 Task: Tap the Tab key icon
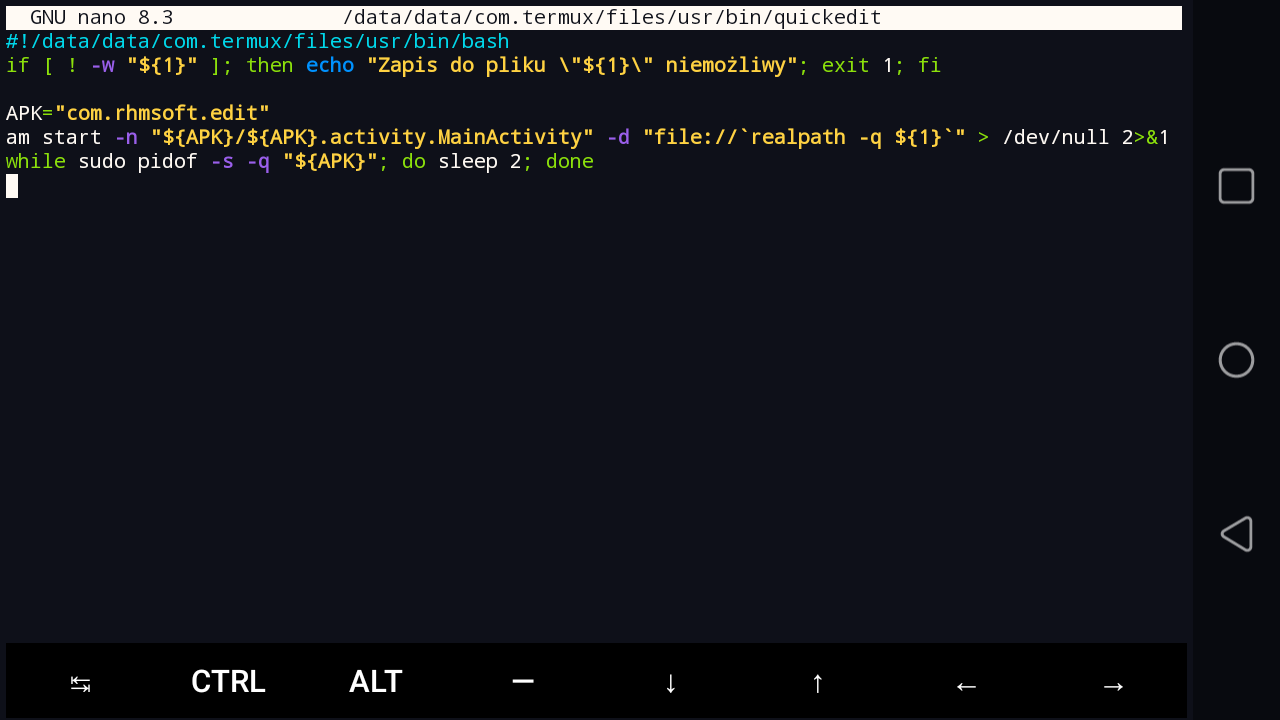(80, 683)
